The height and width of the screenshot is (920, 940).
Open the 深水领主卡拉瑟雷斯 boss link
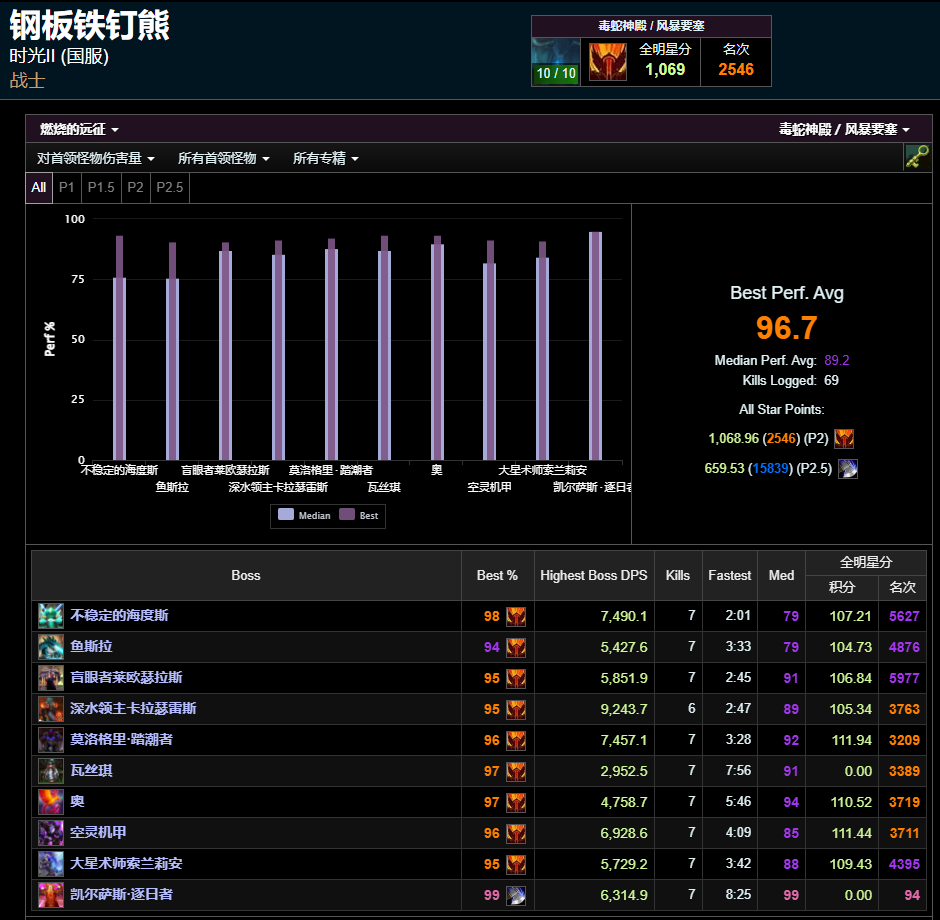[133, 709]
